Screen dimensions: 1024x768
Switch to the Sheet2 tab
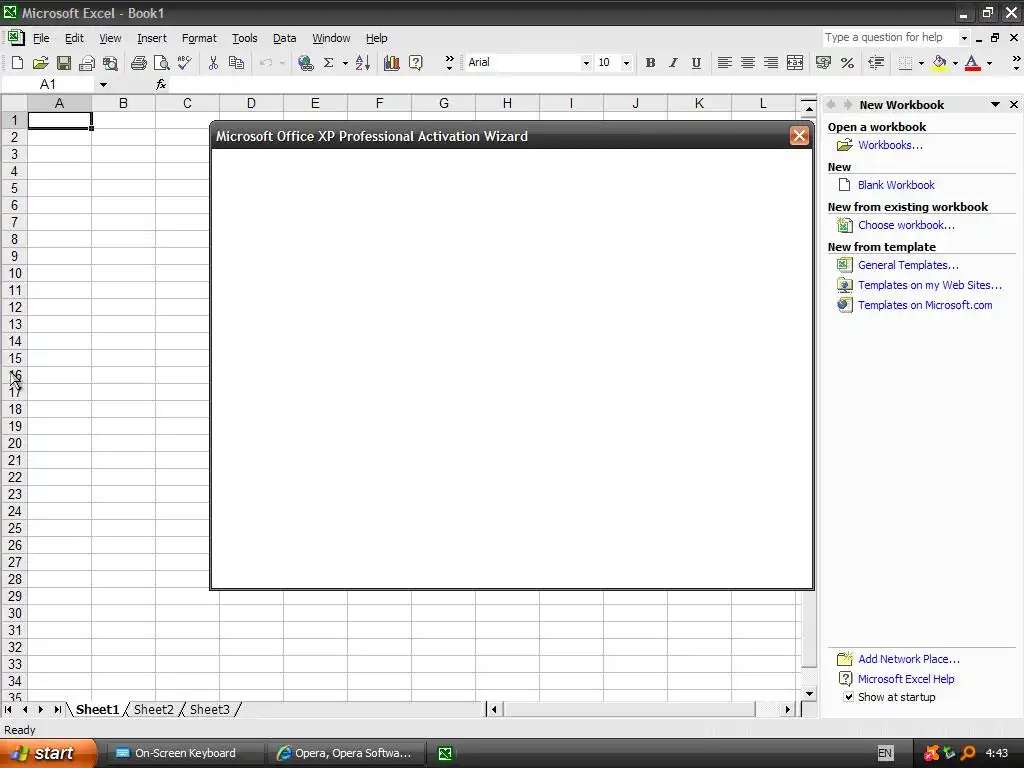tap(153, 709)
